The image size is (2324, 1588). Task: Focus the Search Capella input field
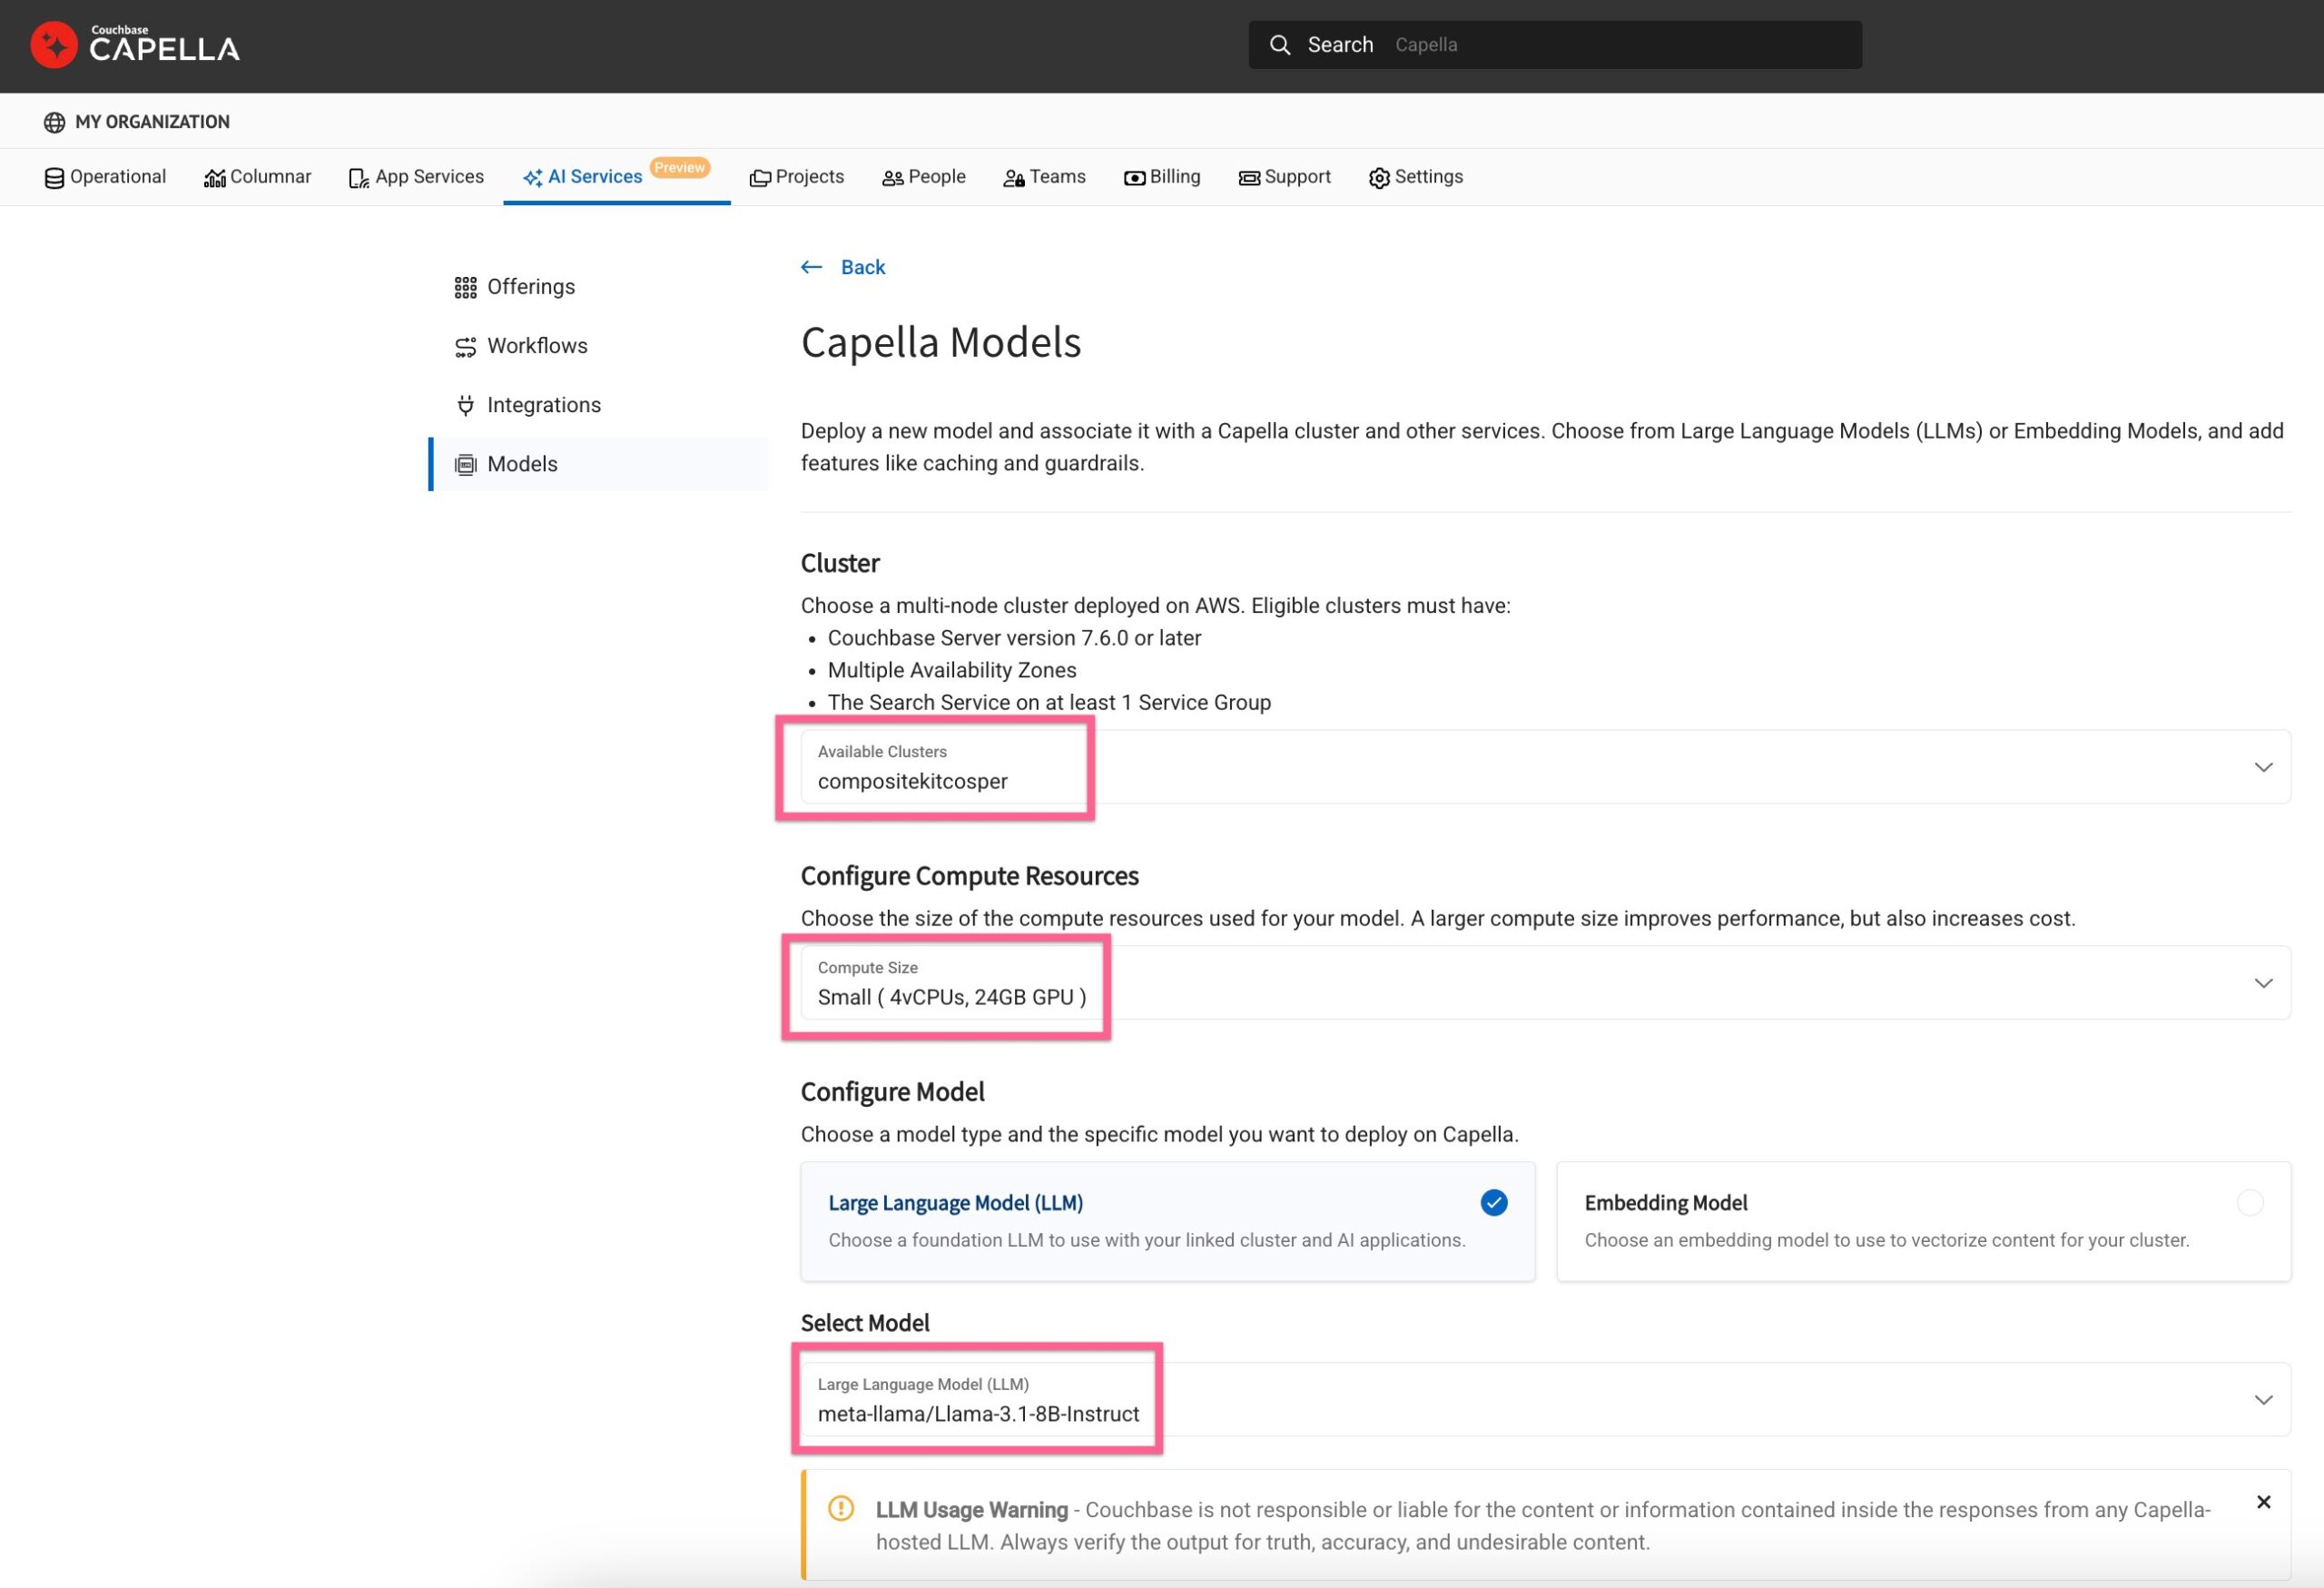[1555, 45]
